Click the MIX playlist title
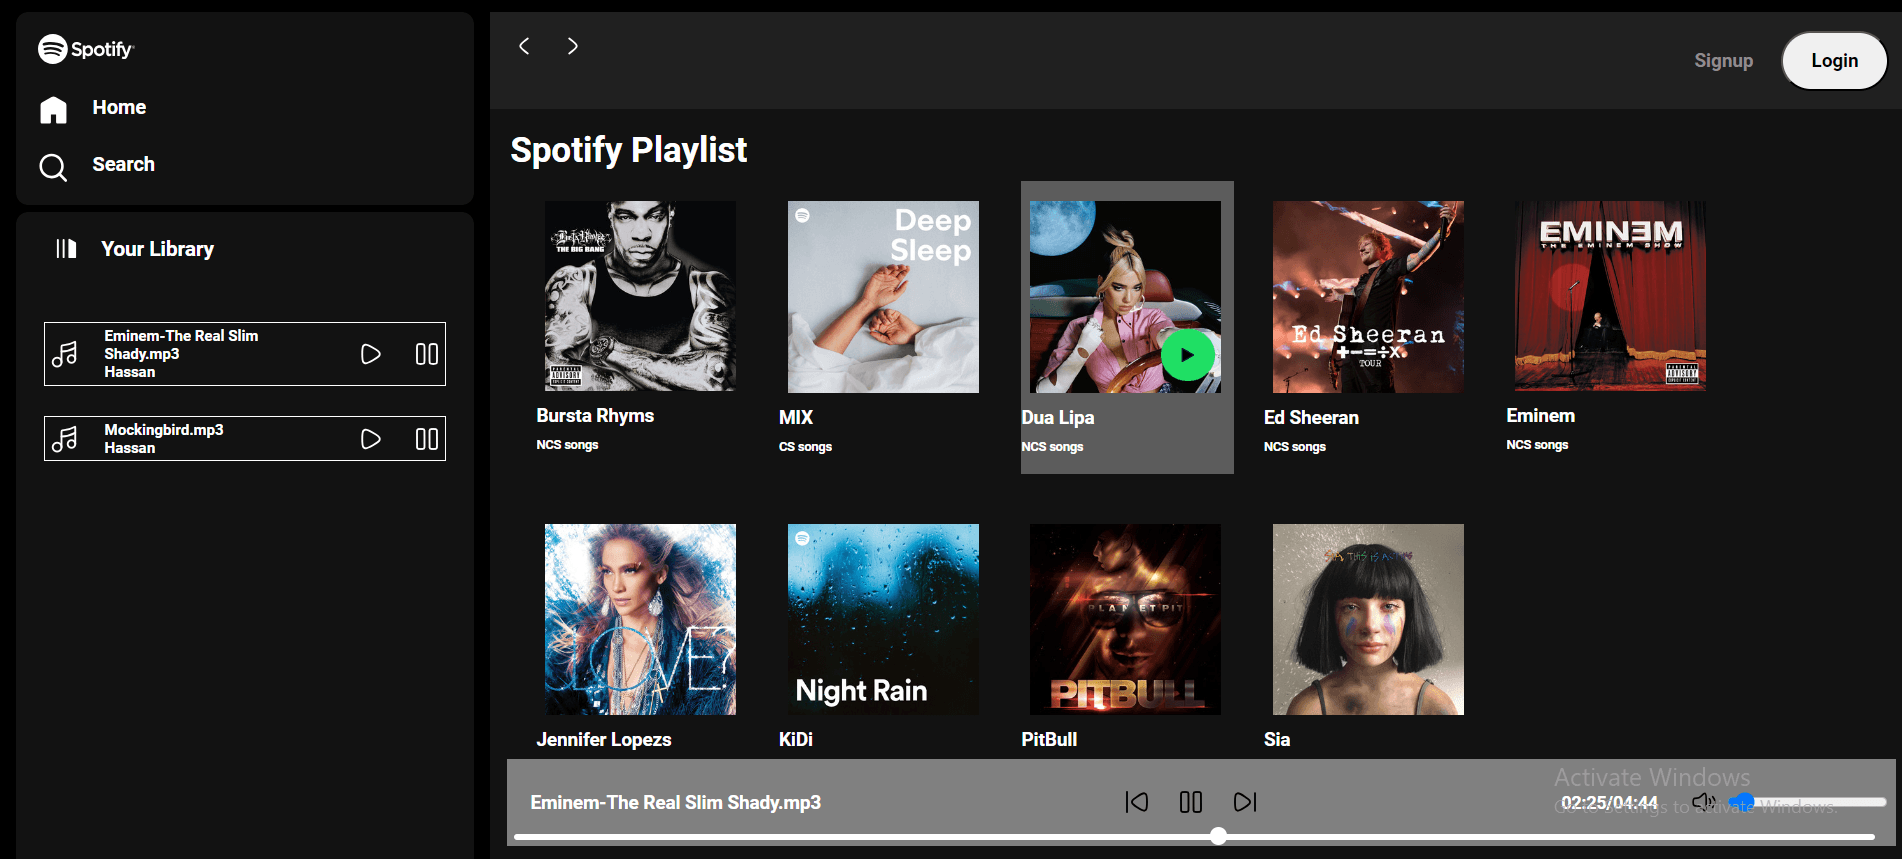This screenshot has height=859, width=1902. (796, 418)
